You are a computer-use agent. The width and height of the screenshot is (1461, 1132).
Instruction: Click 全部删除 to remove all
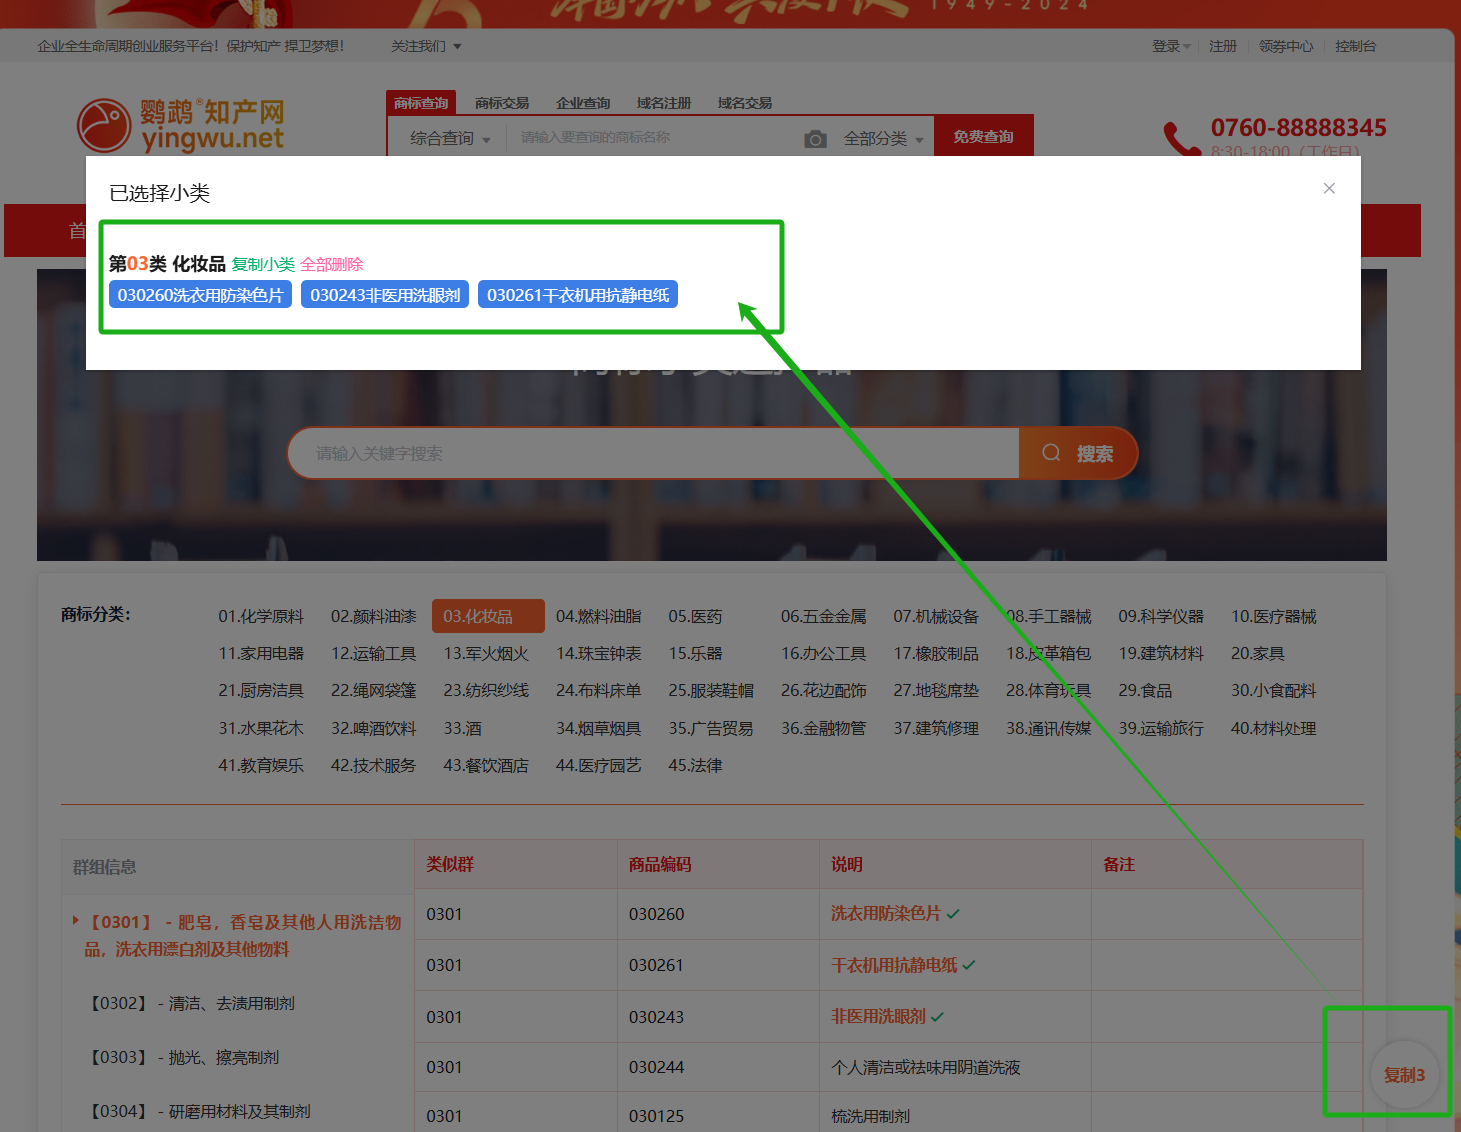(332, 265)
